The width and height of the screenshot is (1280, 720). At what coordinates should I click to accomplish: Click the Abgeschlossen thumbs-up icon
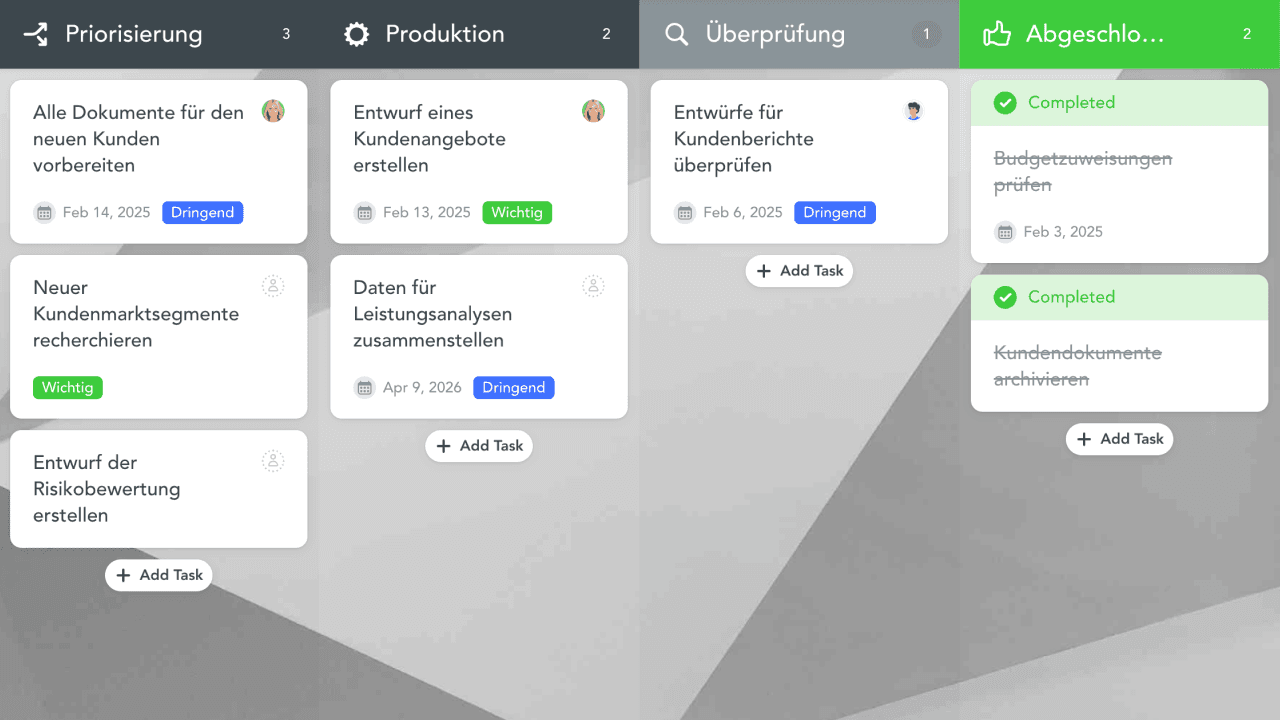[997, 35]
